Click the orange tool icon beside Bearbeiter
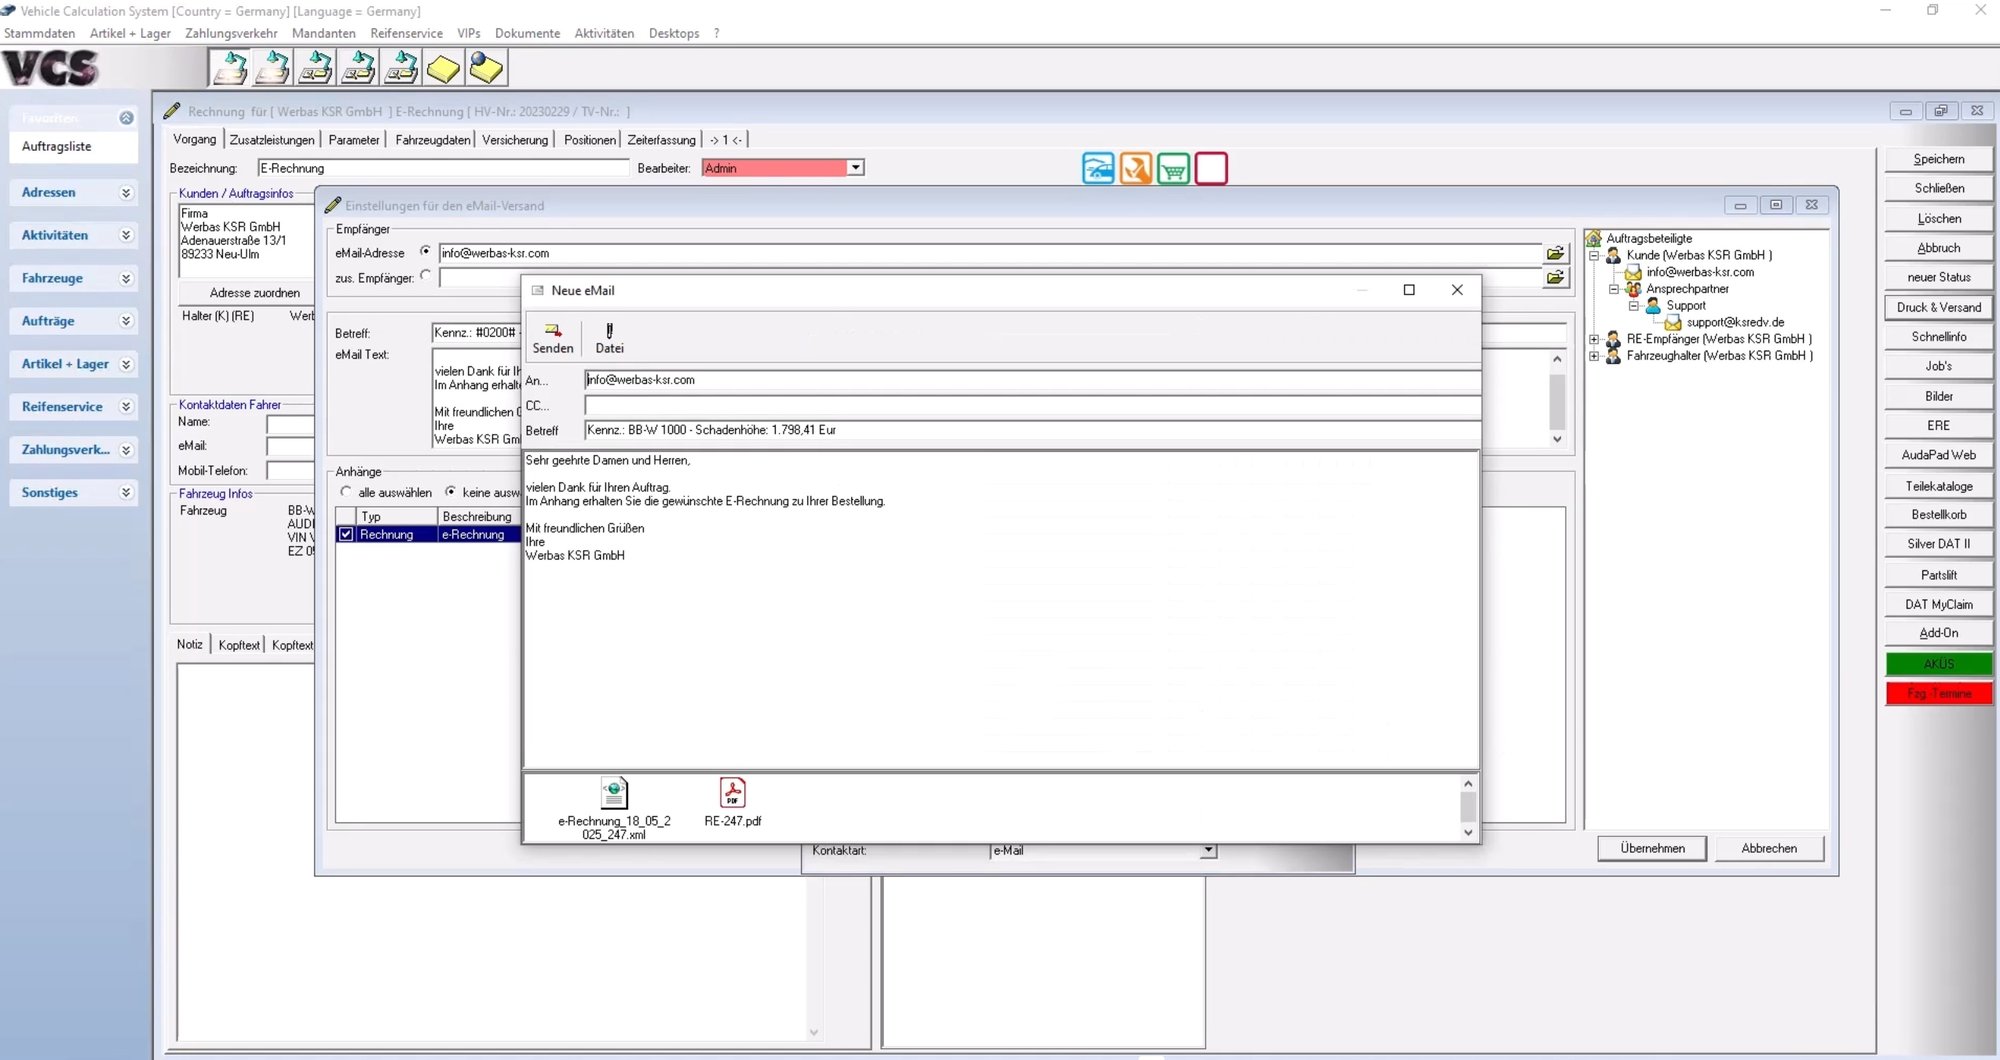 pyautogui.click(x=1136, y=169)
